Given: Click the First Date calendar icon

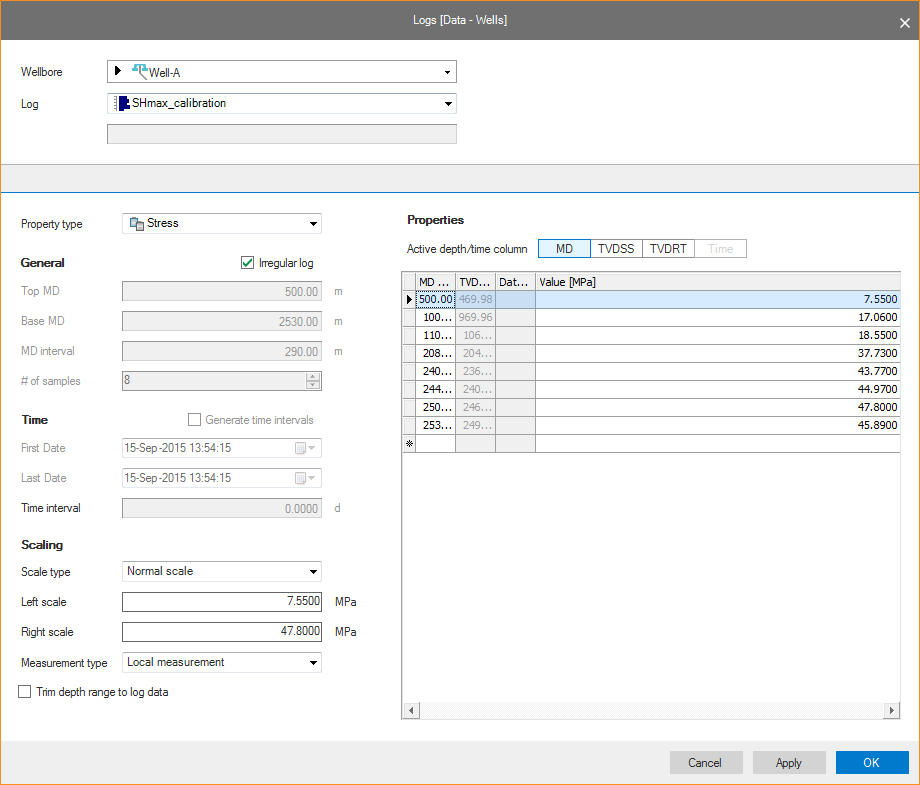Looking at the screenshot, I should tap(301, 449).
